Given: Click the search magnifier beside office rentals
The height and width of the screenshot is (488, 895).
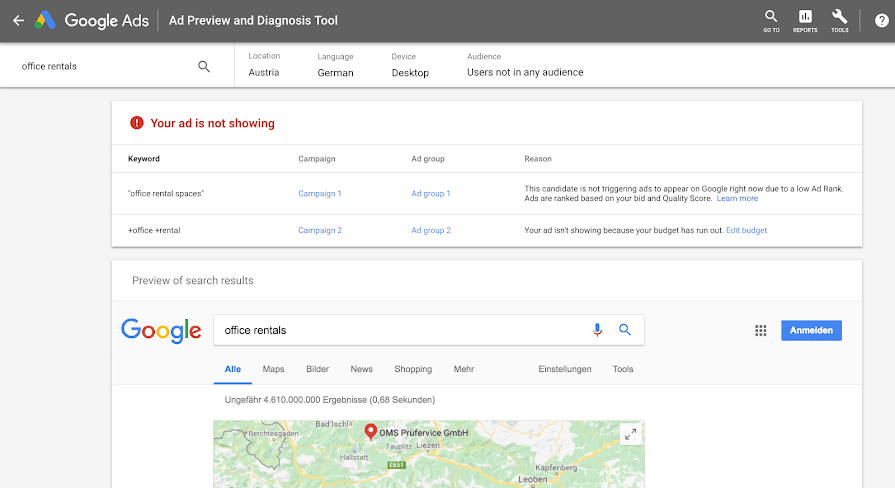Looking at the screenshot, I should coord(204,66).
